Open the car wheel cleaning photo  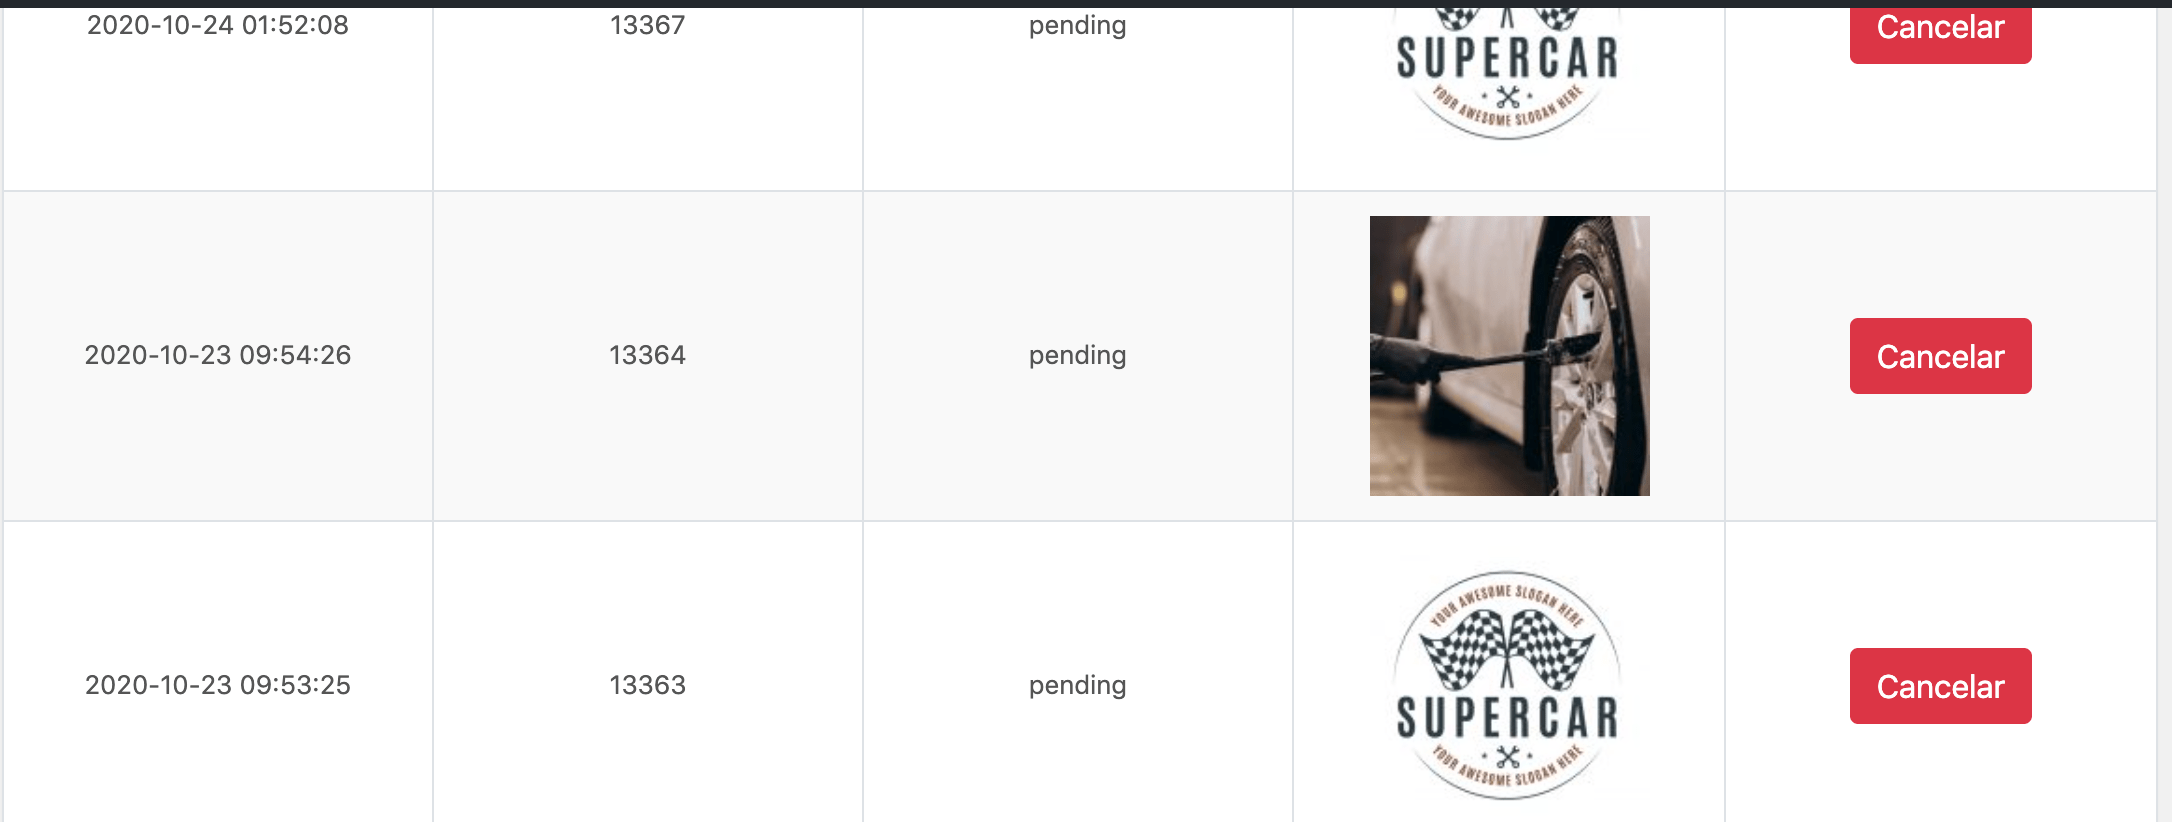click(x=1509, y=356)
